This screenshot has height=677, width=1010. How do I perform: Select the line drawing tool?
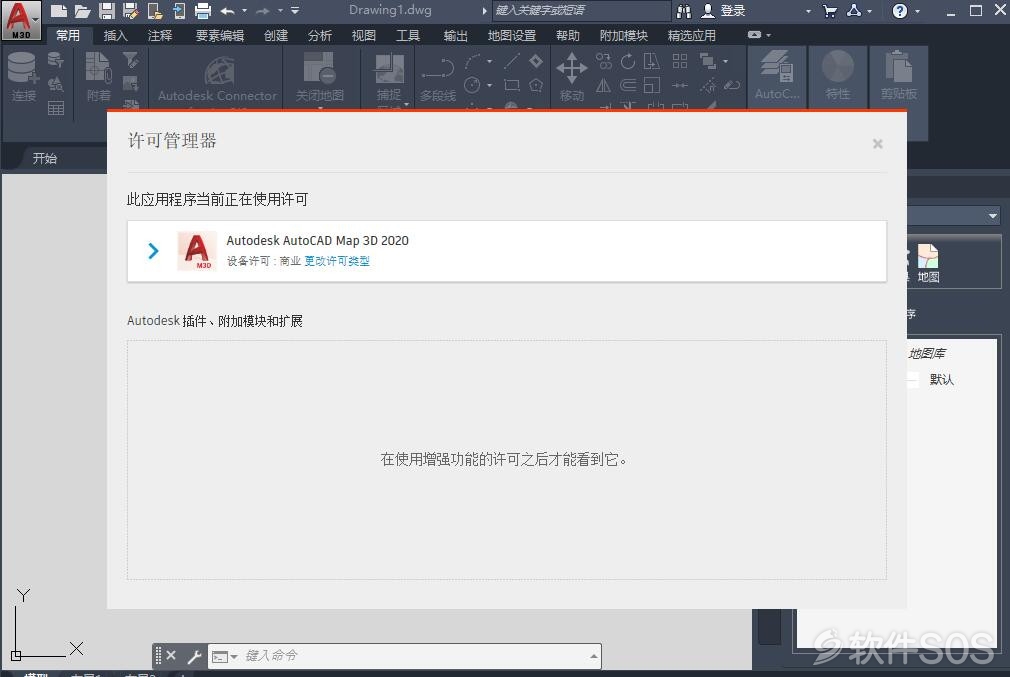[x=511, y=61]
